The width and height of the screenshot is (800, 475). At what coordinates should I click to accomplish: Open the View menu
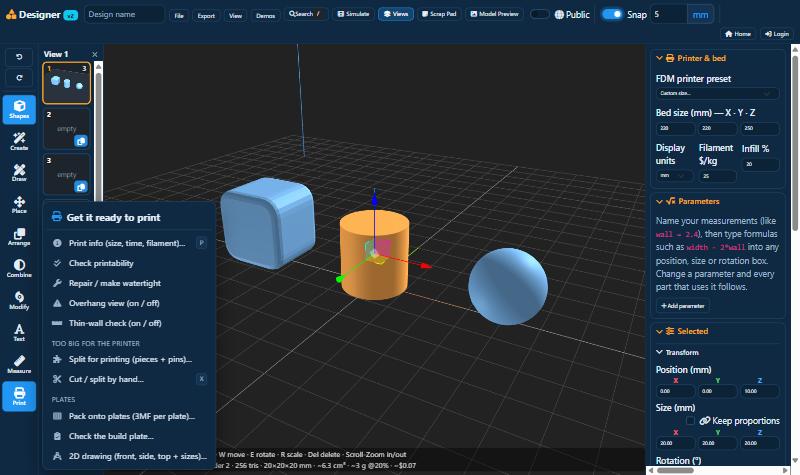pos(235,15)
